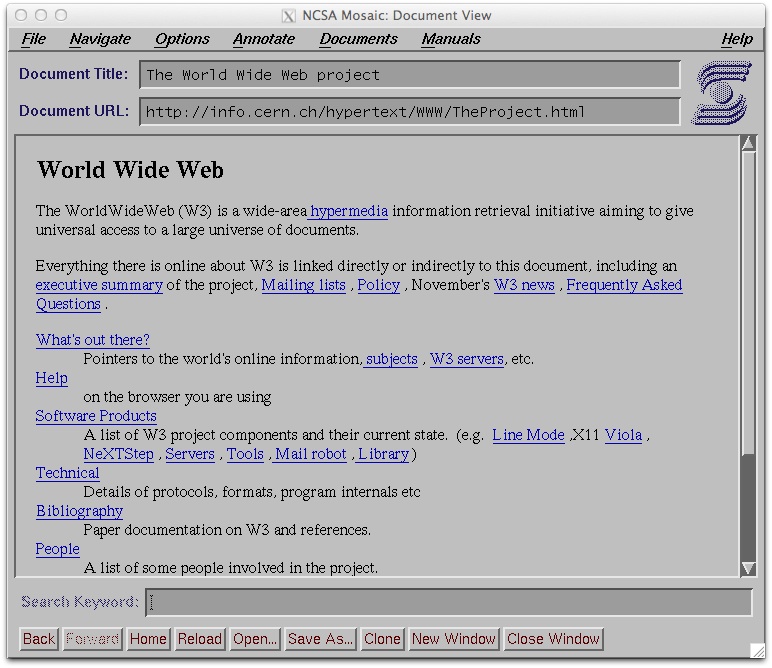Click text 'on the browser you are using'
Image resolution: width=772 pixels, height=668 pixels.
pyautogui.click(x=177, y=397)
